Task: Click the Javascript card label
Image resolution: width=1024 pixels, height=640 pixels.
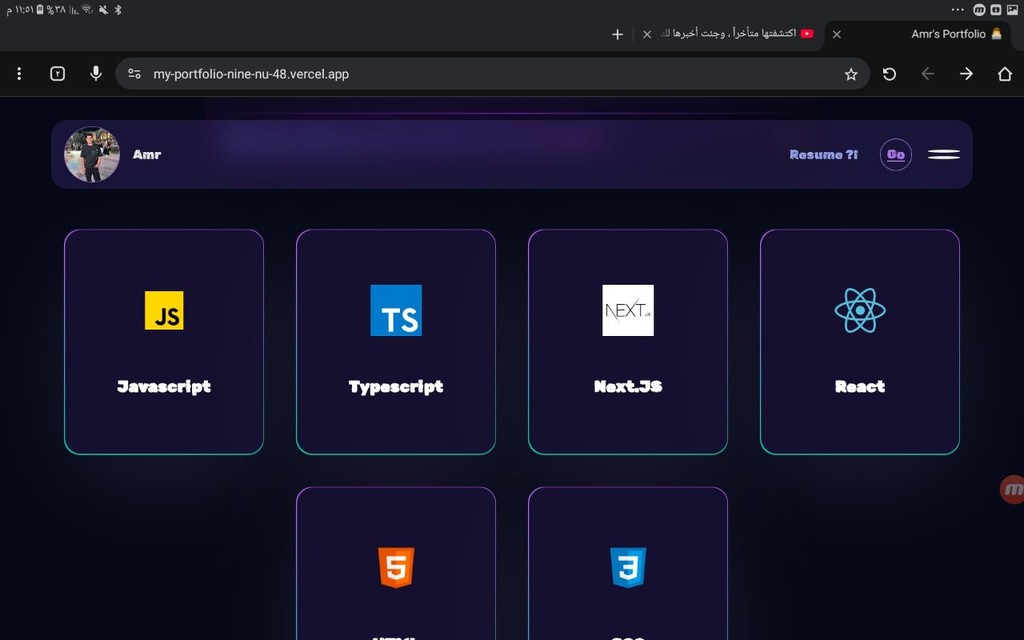Action: tap(164, 387)
